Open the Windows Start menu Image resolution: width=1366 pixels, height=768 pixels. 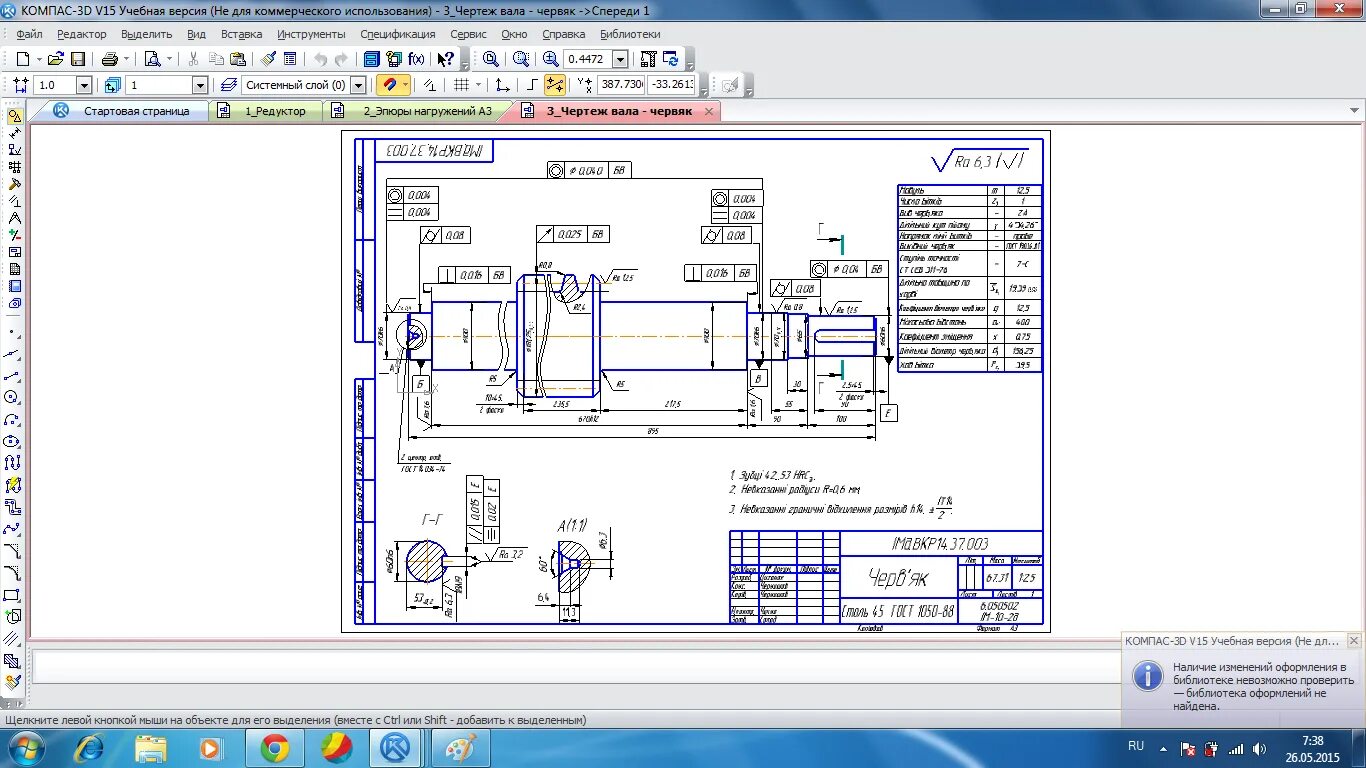[x=26, y=748]
